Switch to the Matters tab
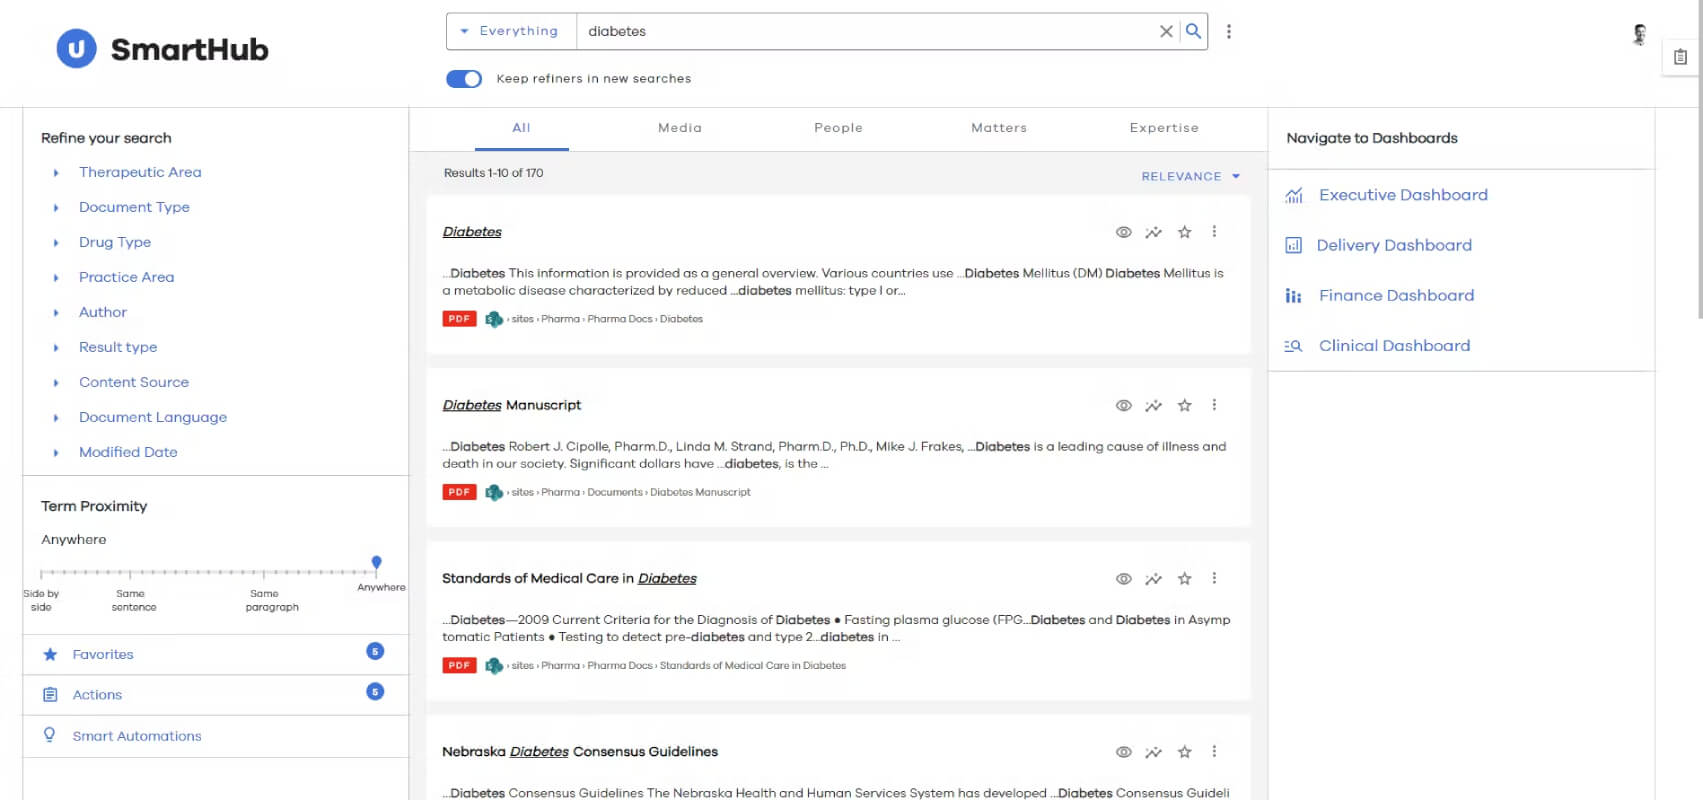Screen dimensions: 1703x800 (999, 128)
